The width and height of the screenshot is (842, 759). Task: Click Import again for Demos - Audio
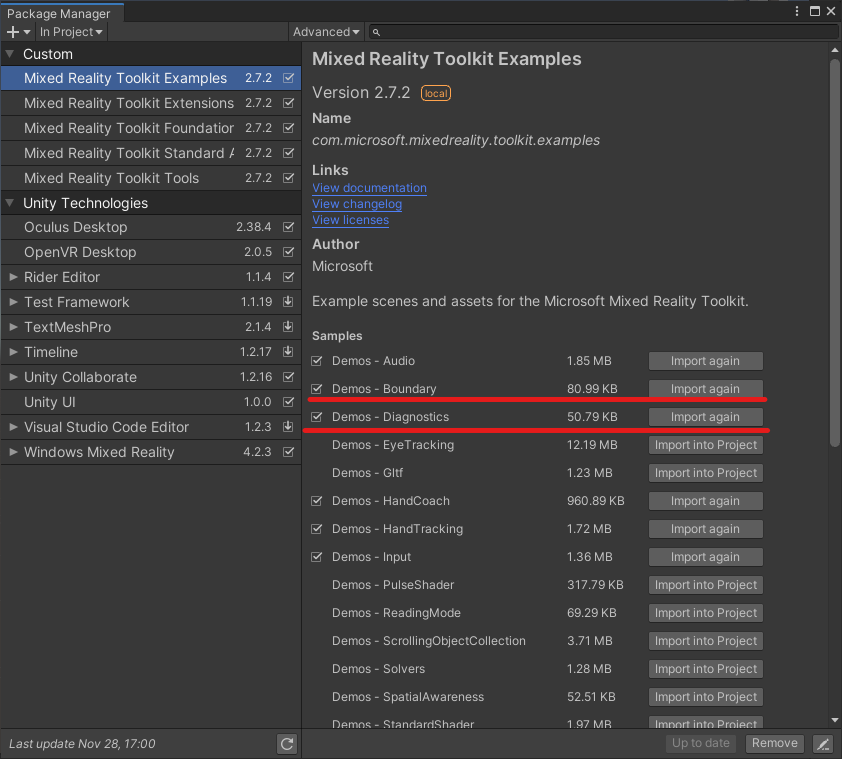pos(706,361)
